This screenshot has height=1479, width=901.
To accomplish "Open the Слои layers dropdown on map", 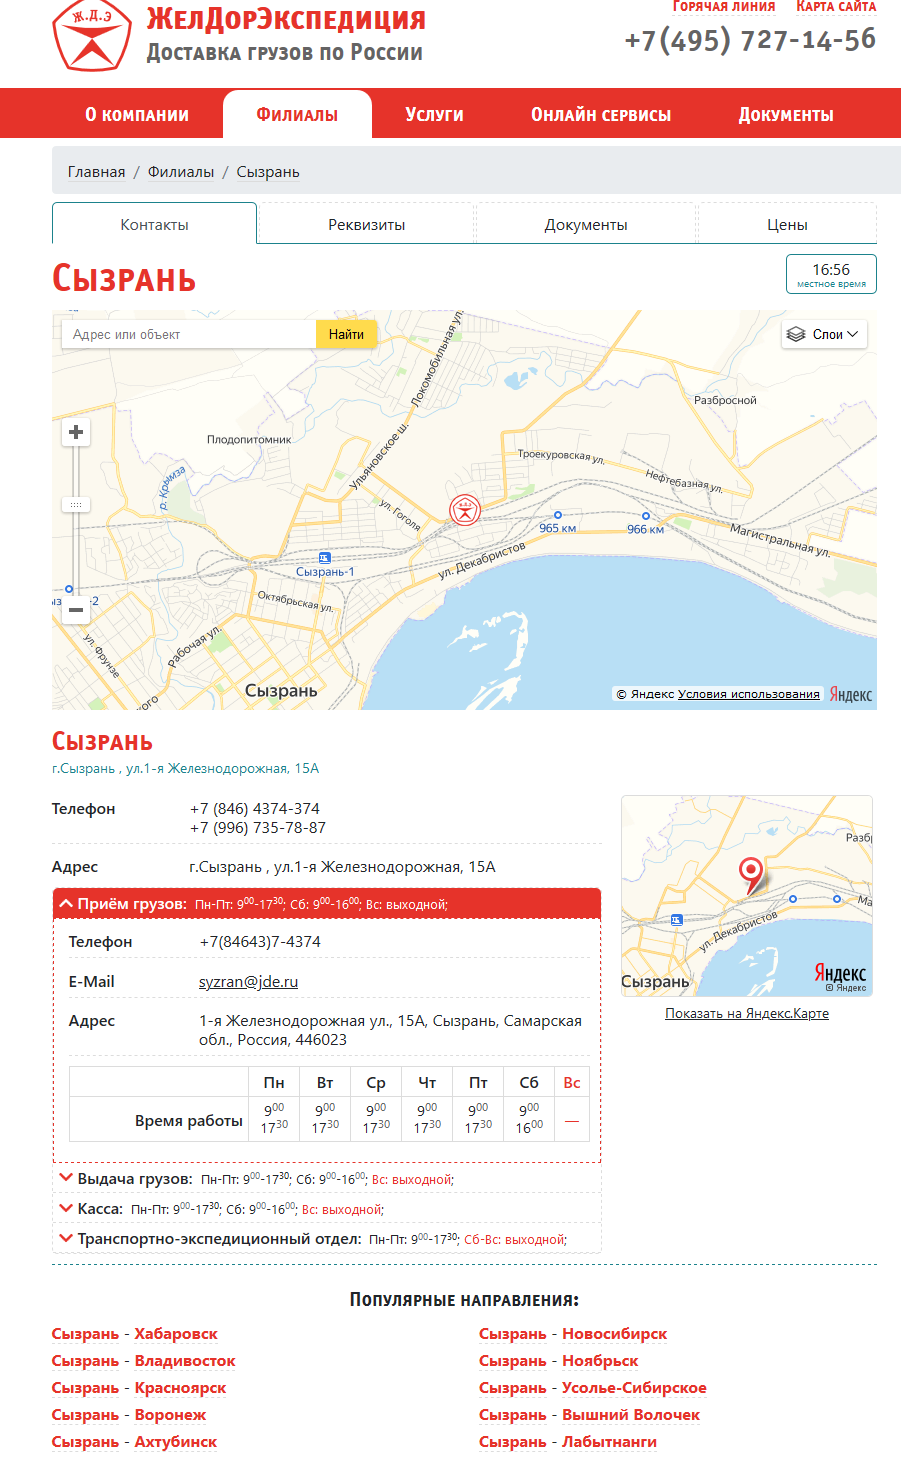I will (x=824, y=334).
